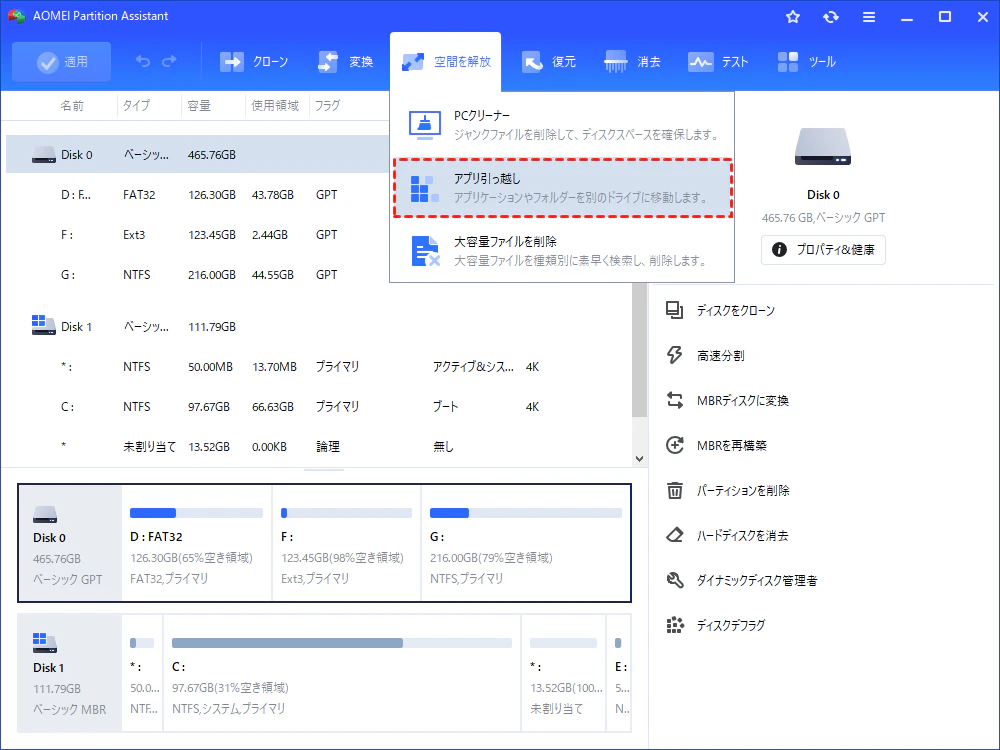Open the ツール tools menu
This screenshot has height=750, width=1000.
coord(806,62)
